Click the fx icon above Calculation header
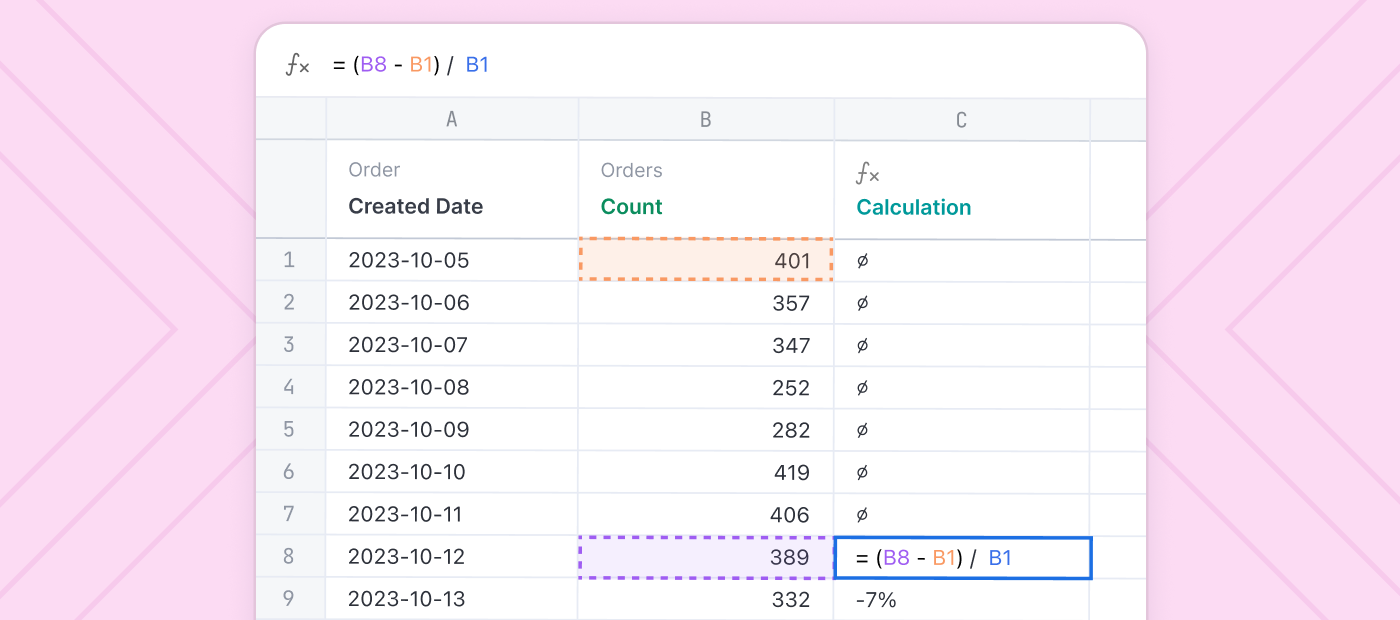This screenshot has height=620, width=1400. click(x=867, y=173)
